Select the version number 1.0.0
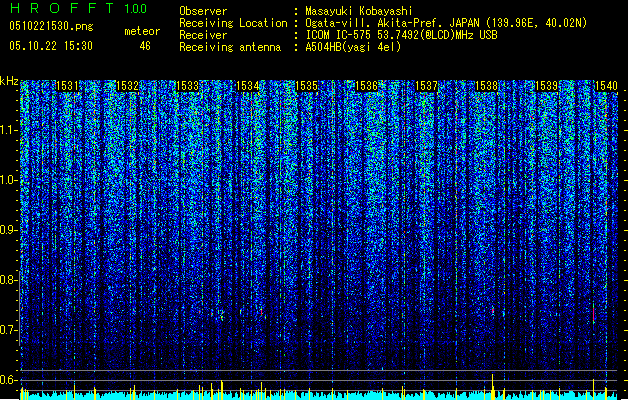629x400 pixels. pos(136,9)
